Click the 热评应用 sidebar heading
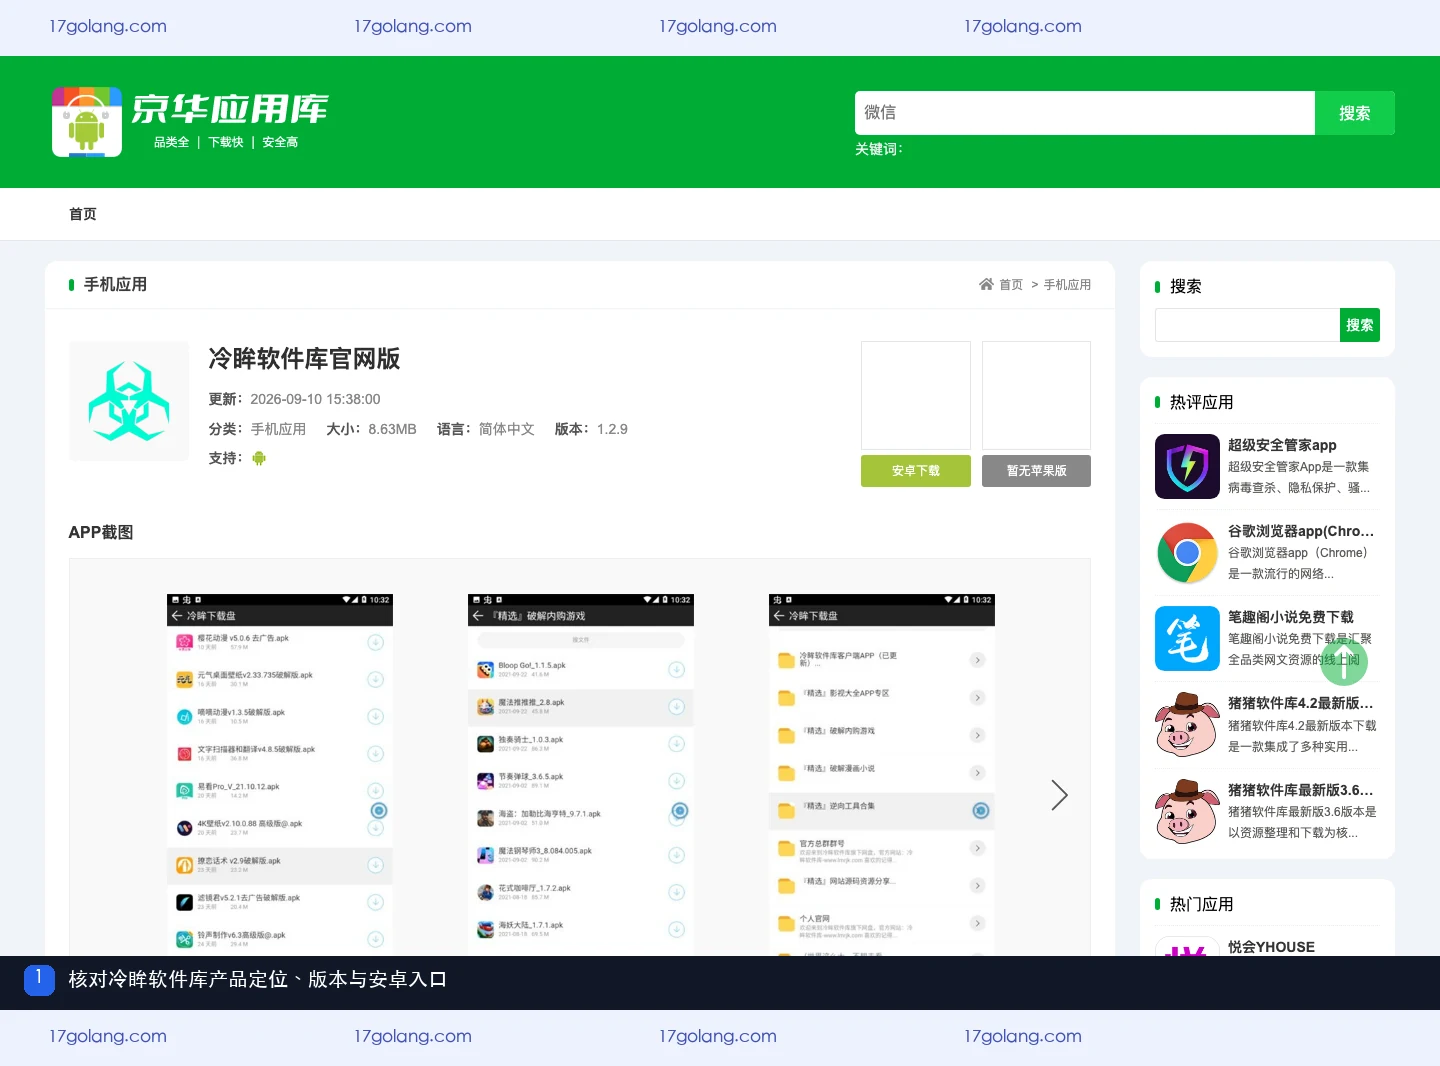The image size is (1440, 1066). (1201, 402)
